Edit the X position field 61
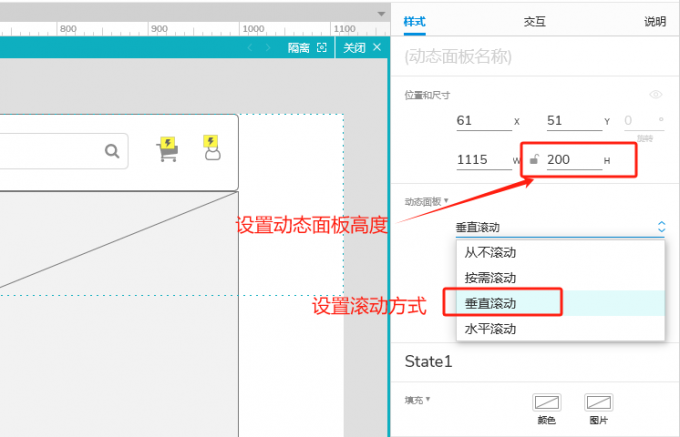The height and width of the screenshot is (437, 680). [x=484, y=121]
